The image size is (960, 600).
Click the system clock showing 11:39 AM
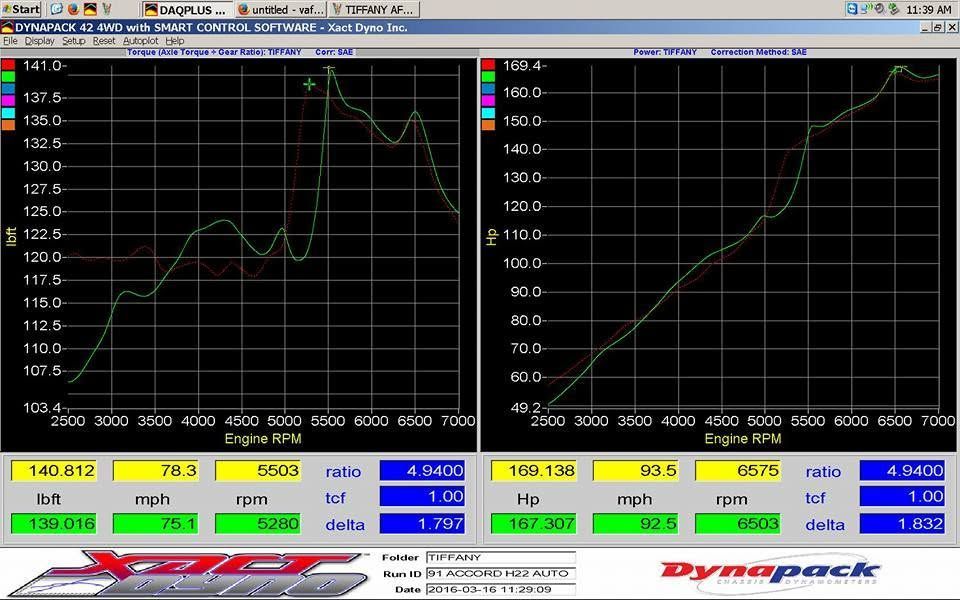(929, 10)
